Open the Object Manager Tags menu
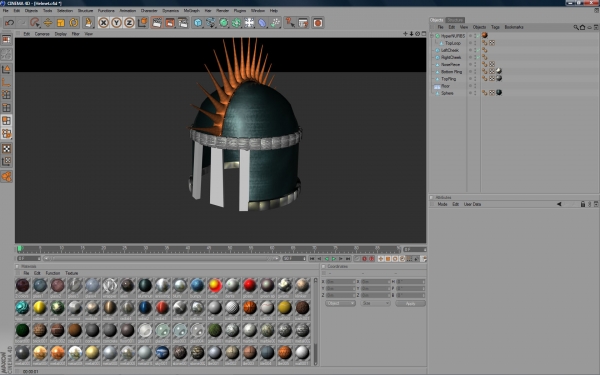Image resolution: width=600 pixels, height=375 pixels. coord(496,27)
